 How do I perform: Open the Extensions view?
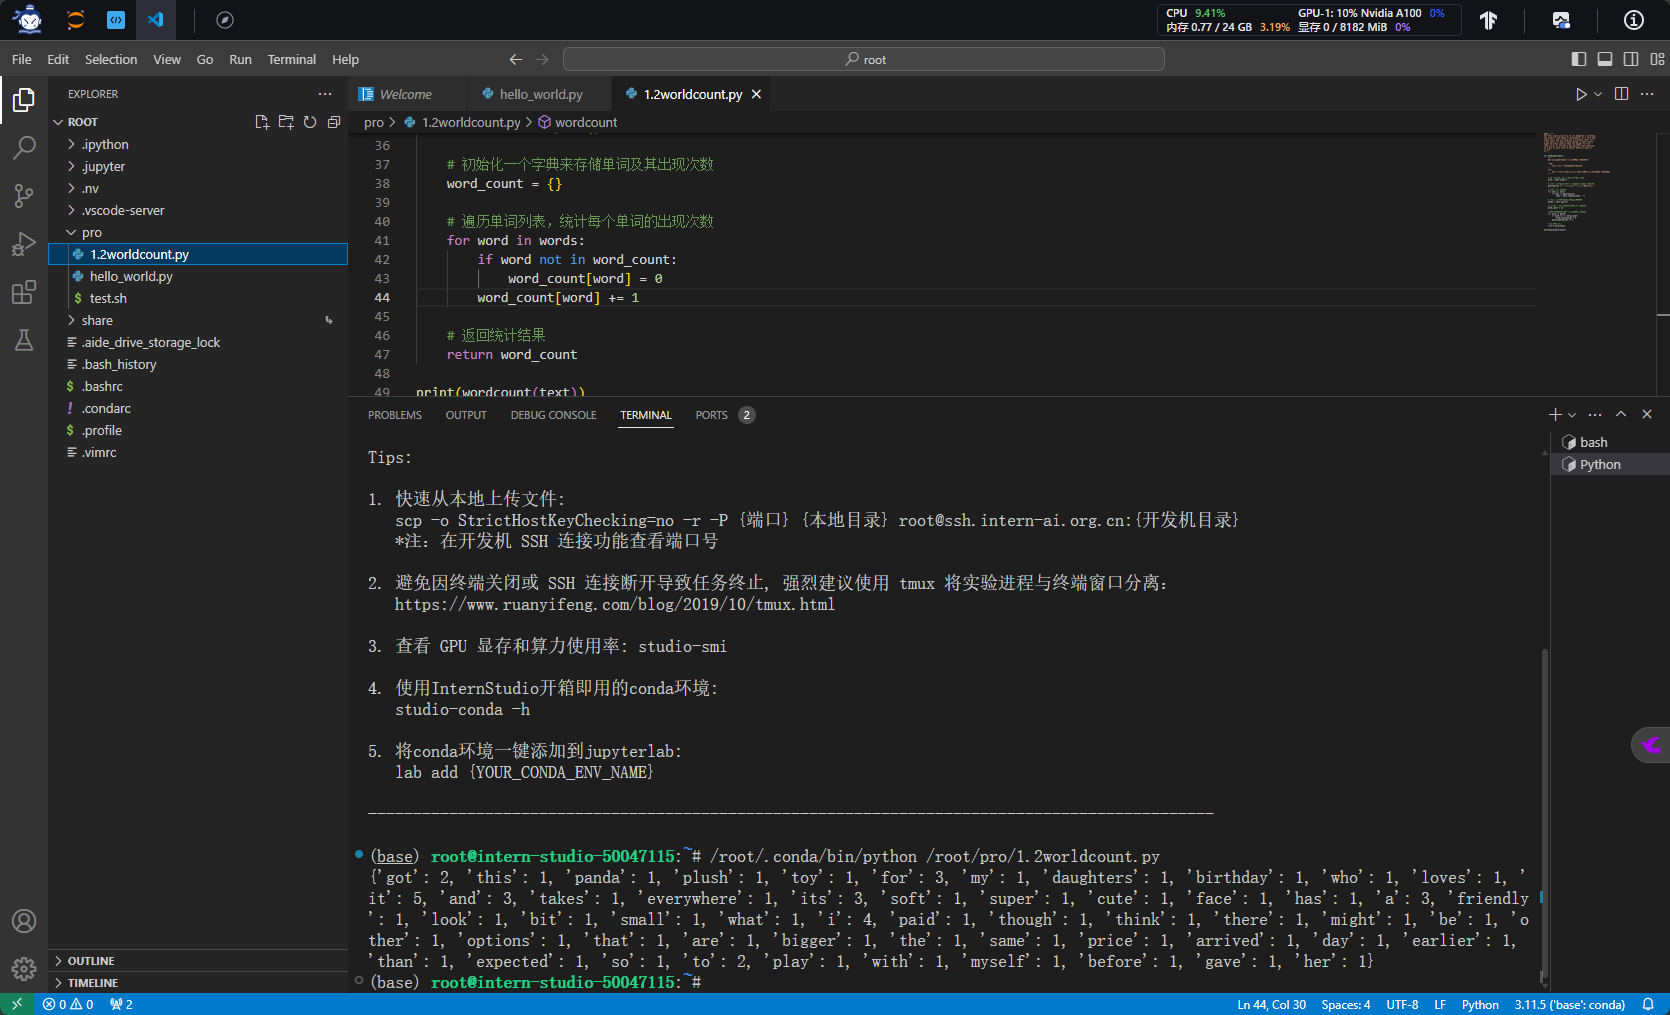tap(24, 292)
